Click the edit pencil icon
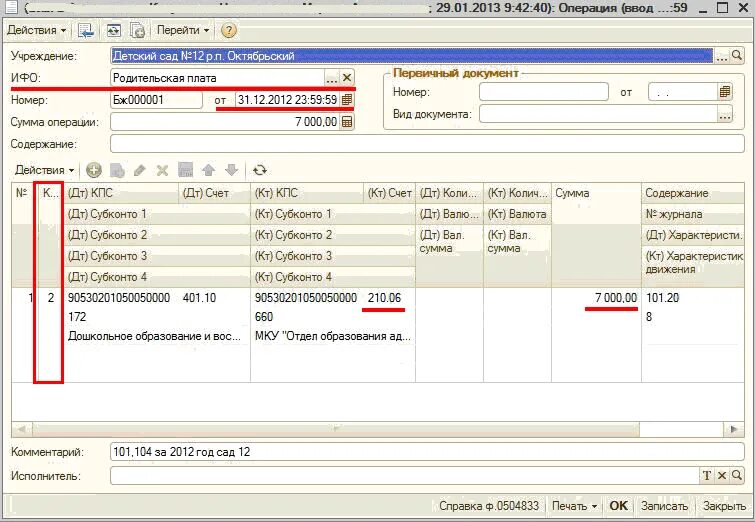Image resolution: width=755 pixels, height=522 pixels. tap(140, 170)
